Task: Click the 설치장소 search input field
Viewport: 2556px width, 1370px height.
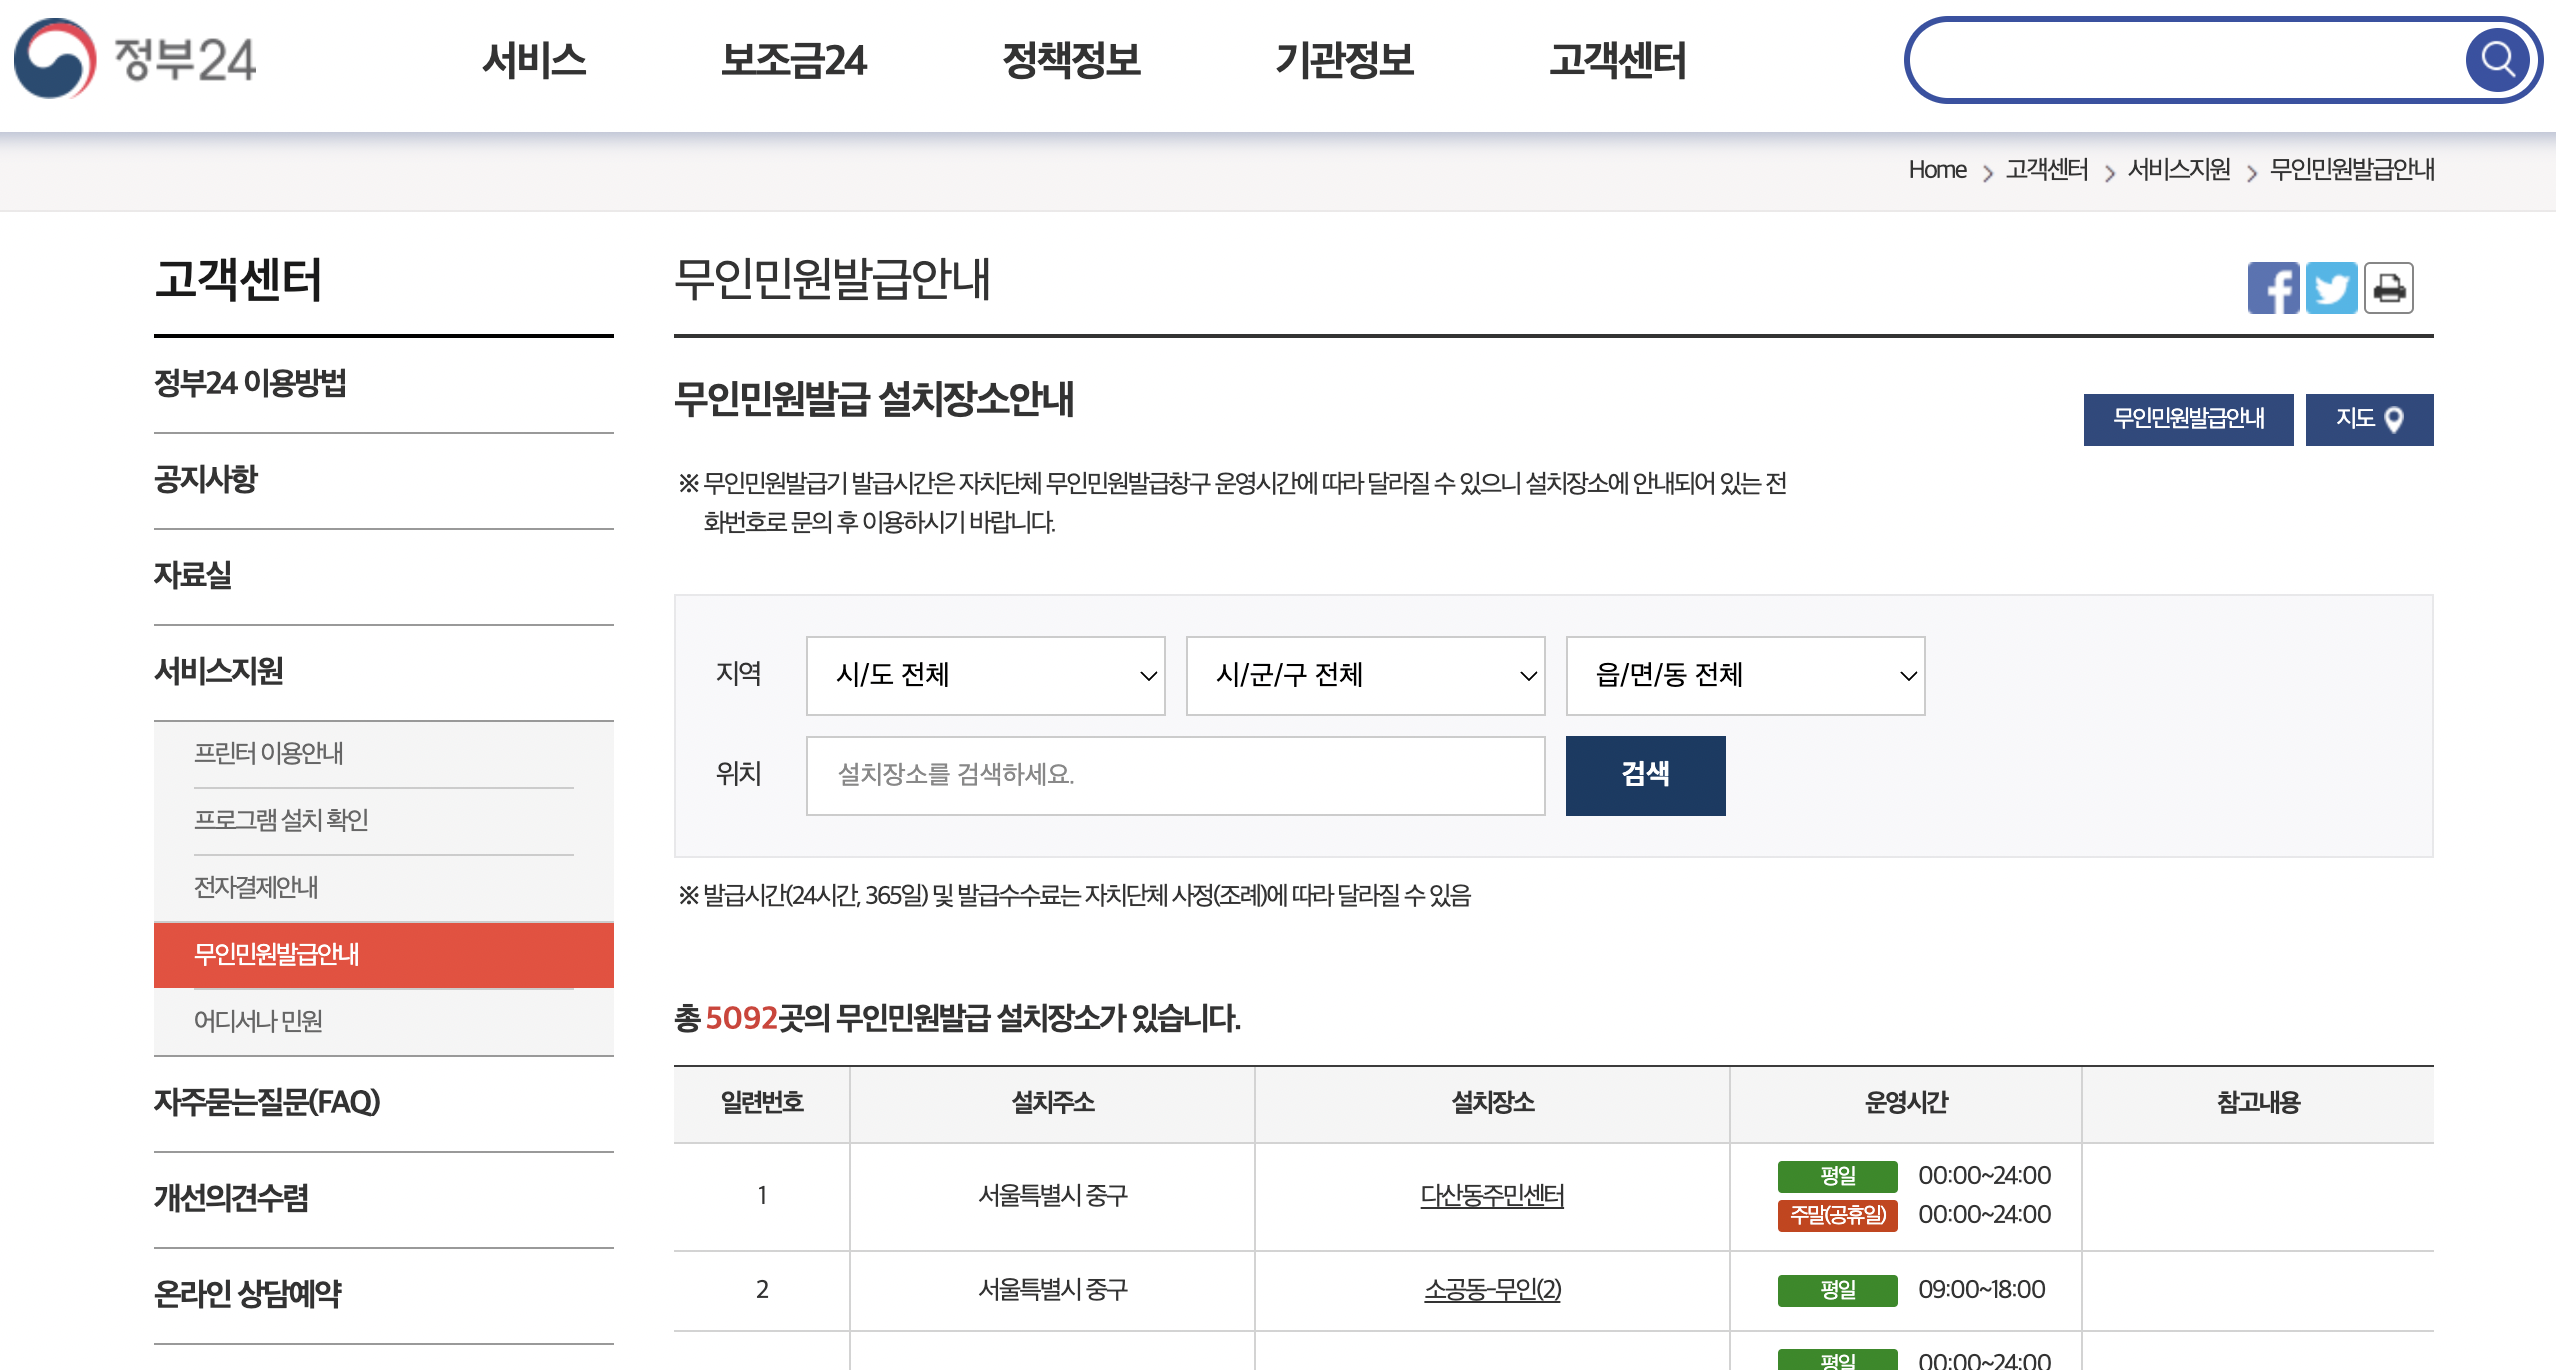Action: pos(1175,775)
